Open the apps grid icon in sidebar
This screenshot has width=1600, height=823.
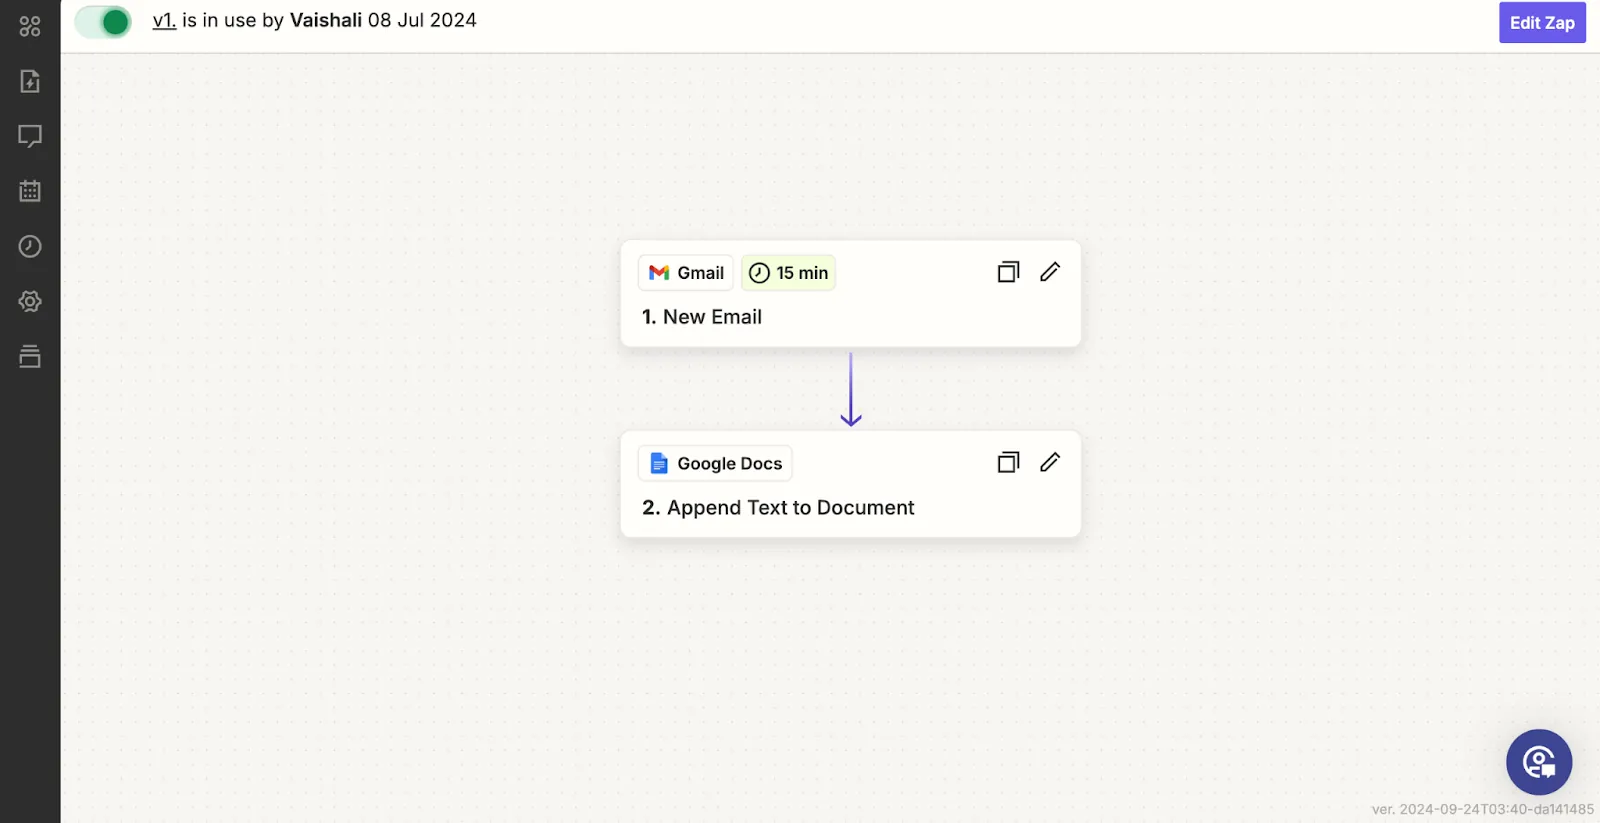click(x=30, y=26)
